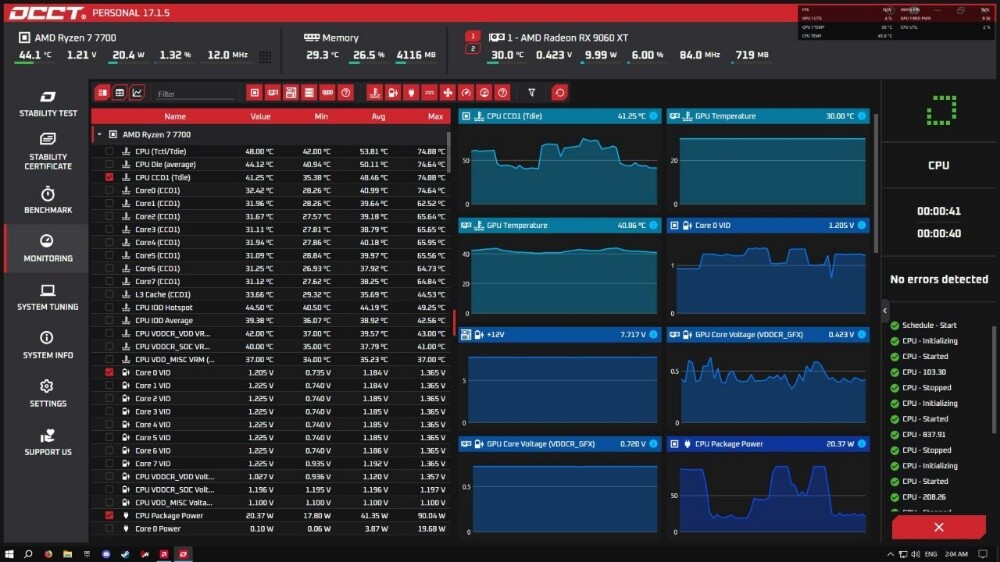1000x562 pixels.
Task: Filter sensors by storage icon
Action: 309,93
